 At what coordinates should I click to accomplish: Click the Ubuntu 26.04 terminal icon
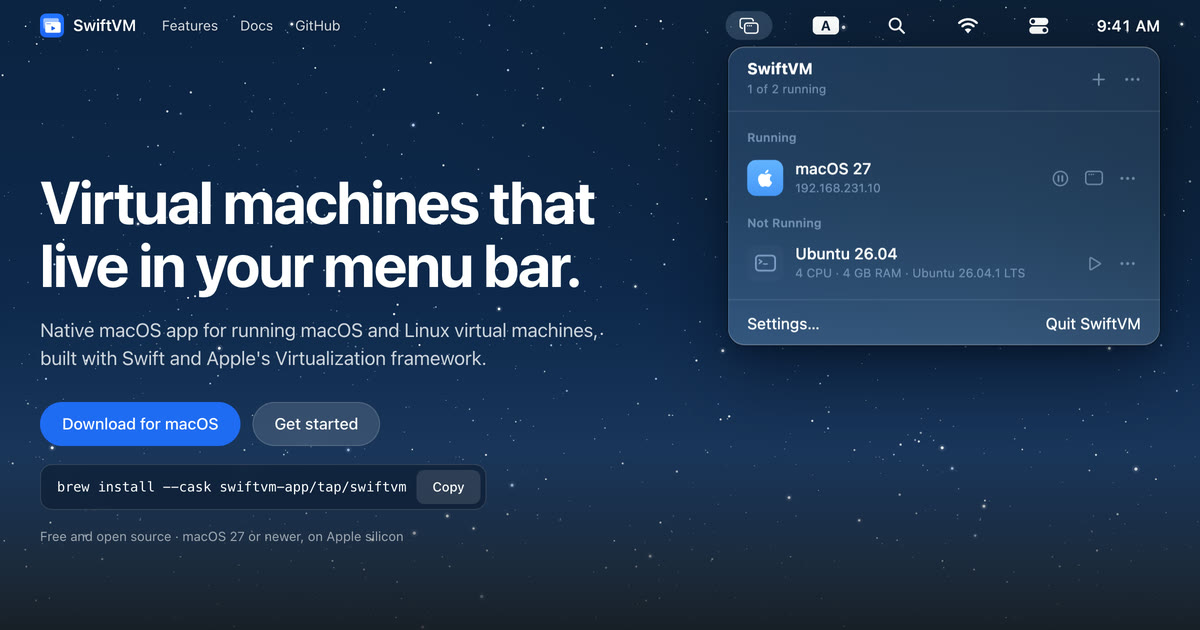[x=765, y=263]
